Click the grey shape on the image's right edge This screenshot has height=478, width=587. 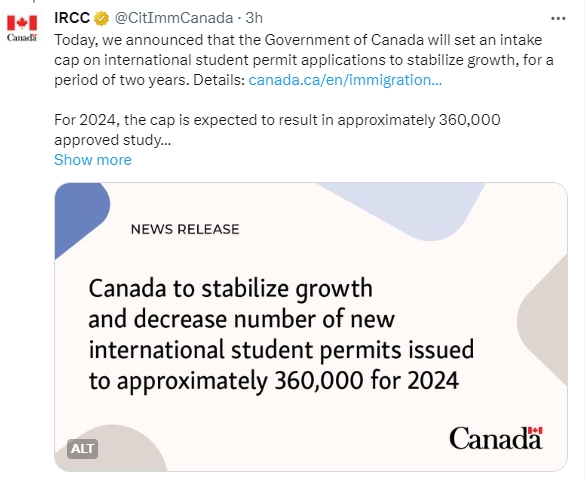[x=547, y=322]
